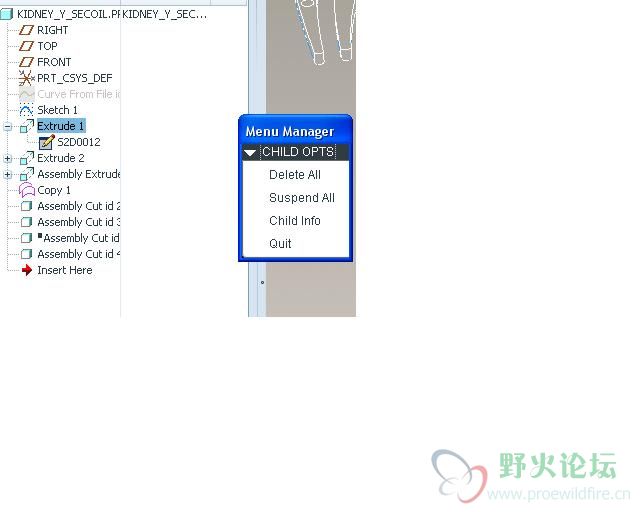Expand the Extrude 2 tree node
Screen dimensions: 640x512
coord(7,158)
